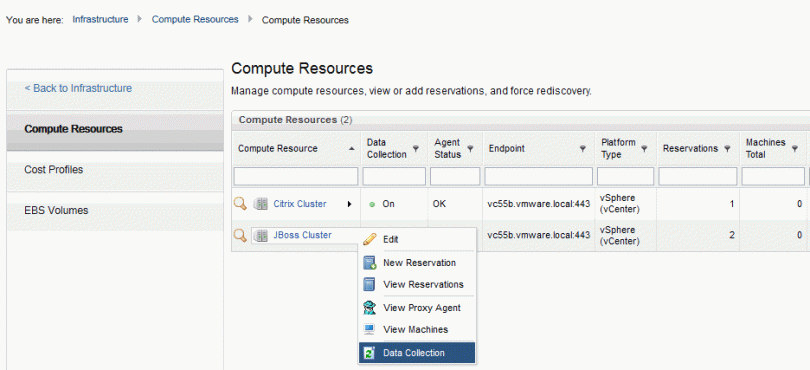Click the Endpoint filter text box
The image size is (810, 370).
tap(539, 176)
